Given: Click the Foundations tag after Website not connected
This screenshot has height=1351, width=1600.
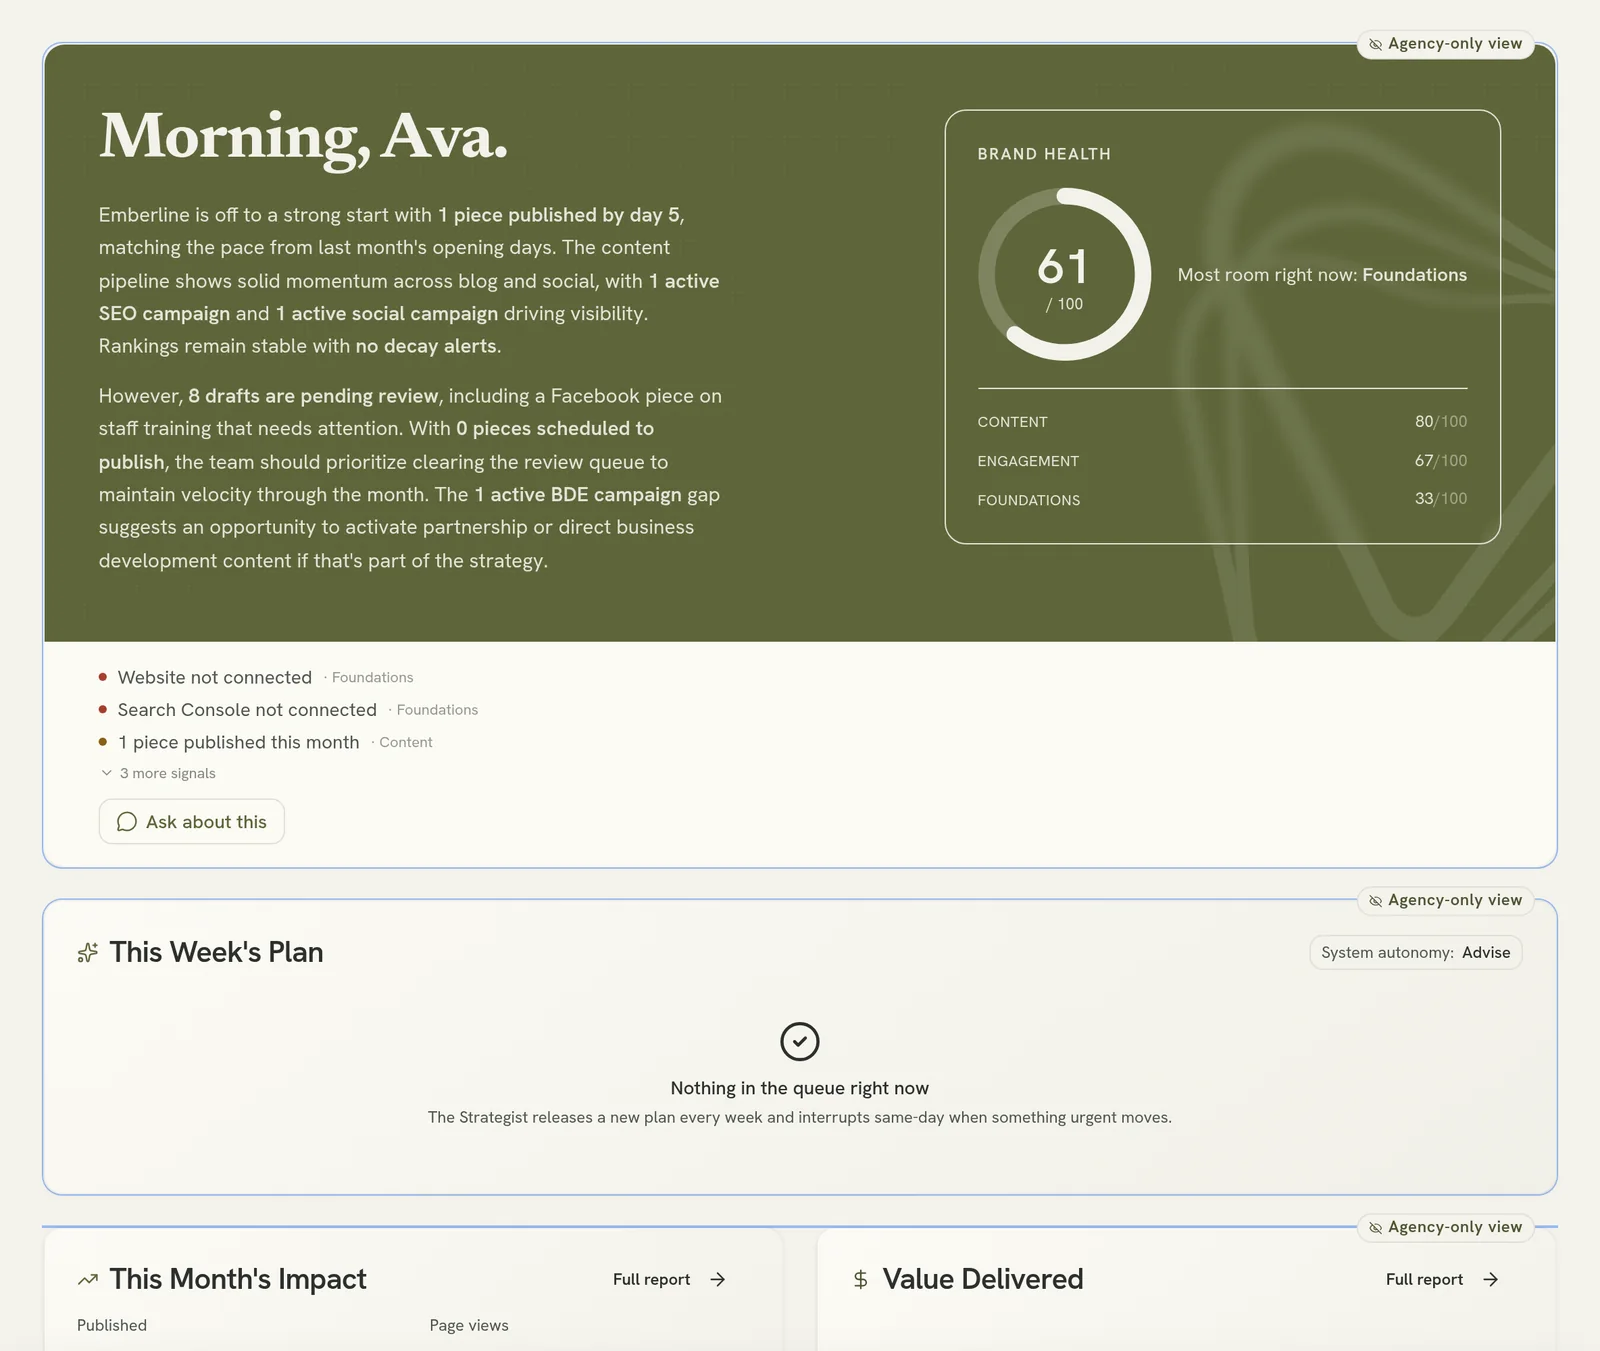Looking at the screenshot, I should pyautogui.click(x=372, y=678).
